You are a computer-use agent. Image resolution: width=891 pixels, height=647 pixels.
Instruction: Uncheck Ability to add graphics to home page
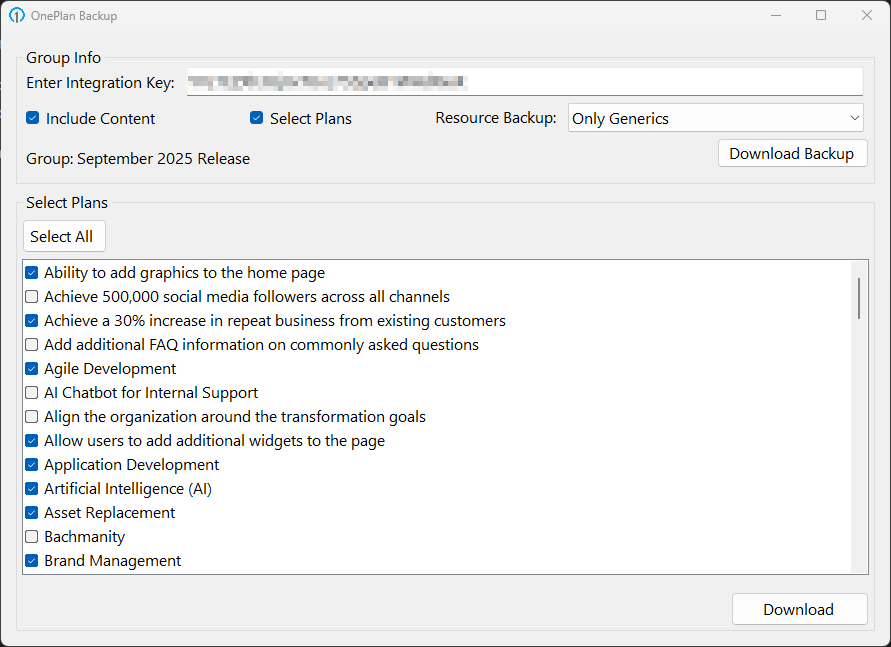[x=32, y=273]
